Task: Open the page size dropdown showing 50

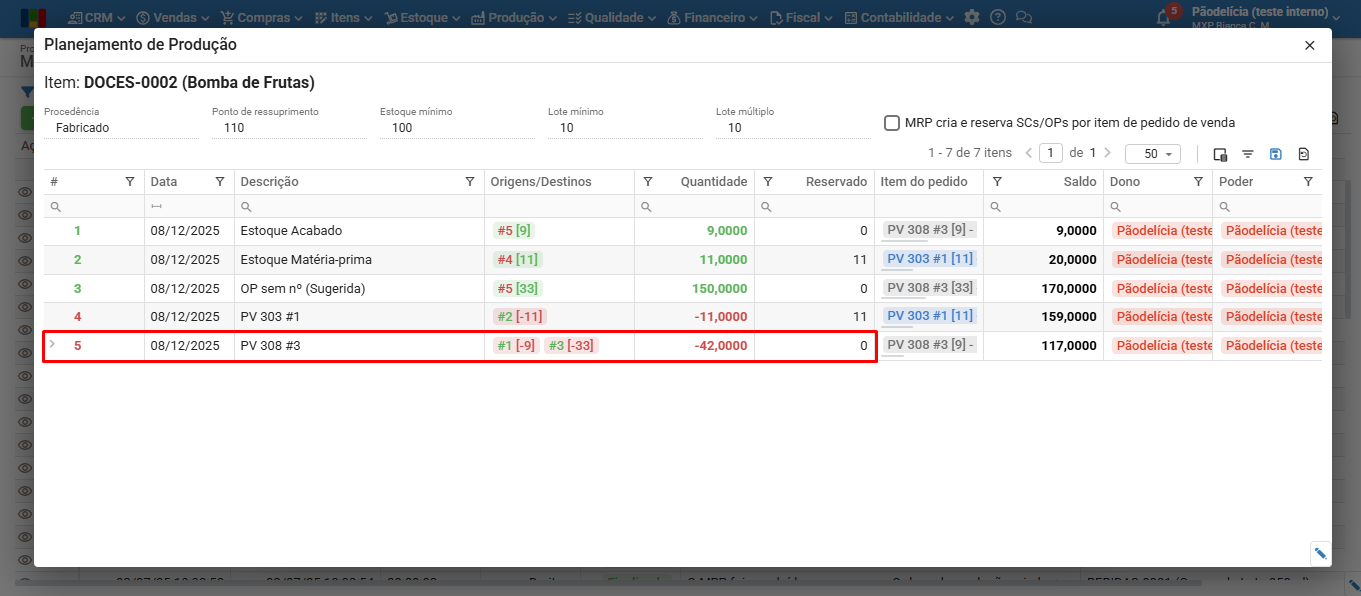Action: click(x=1152, y=154)
